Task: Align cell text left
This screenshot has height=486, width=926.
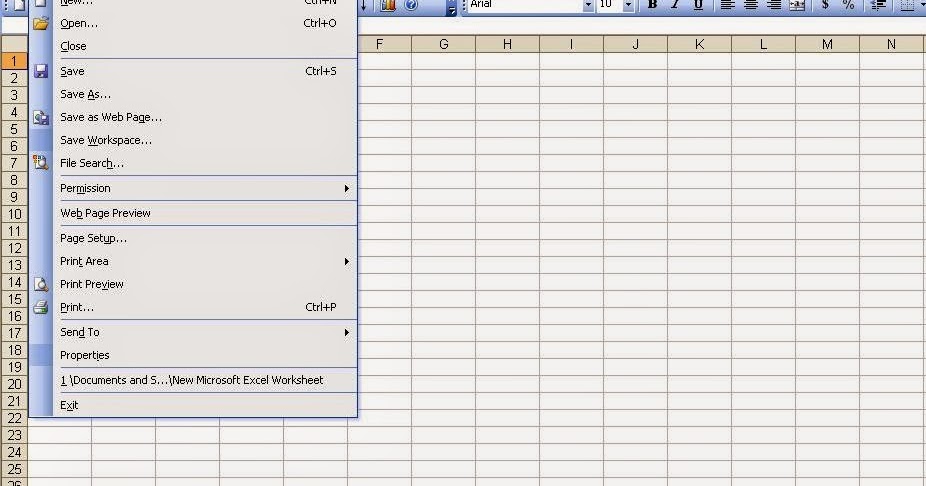Action: (x=728, y=5)
